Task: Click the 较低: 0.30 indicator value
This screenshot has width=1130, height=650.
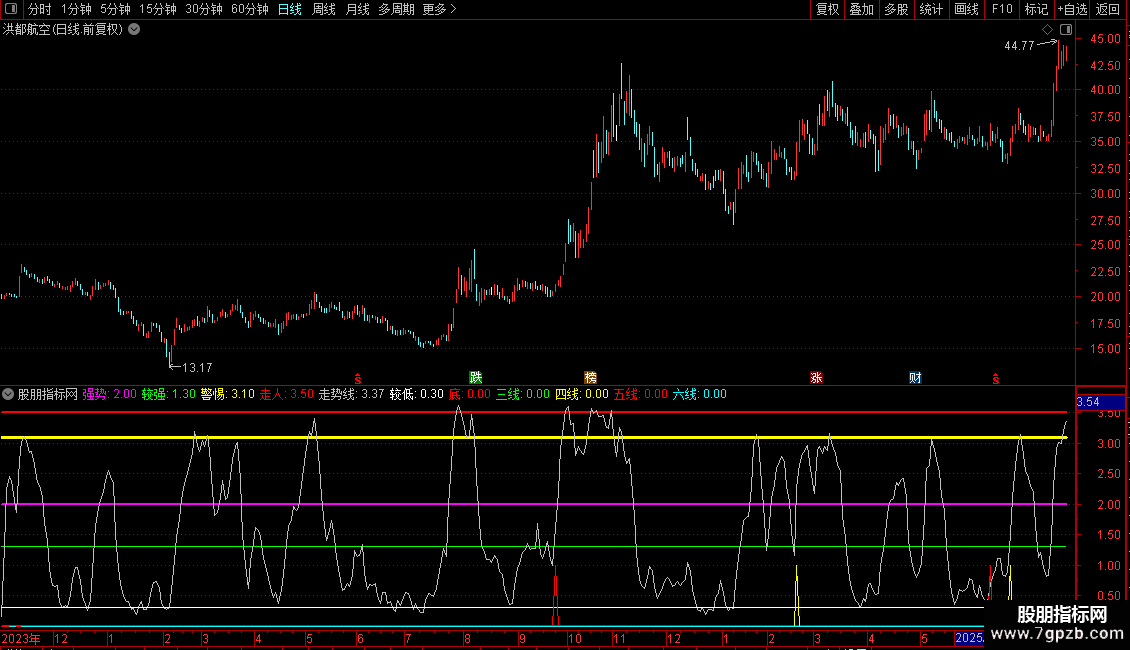Action: pyautogui.click(x=417, y=394)
